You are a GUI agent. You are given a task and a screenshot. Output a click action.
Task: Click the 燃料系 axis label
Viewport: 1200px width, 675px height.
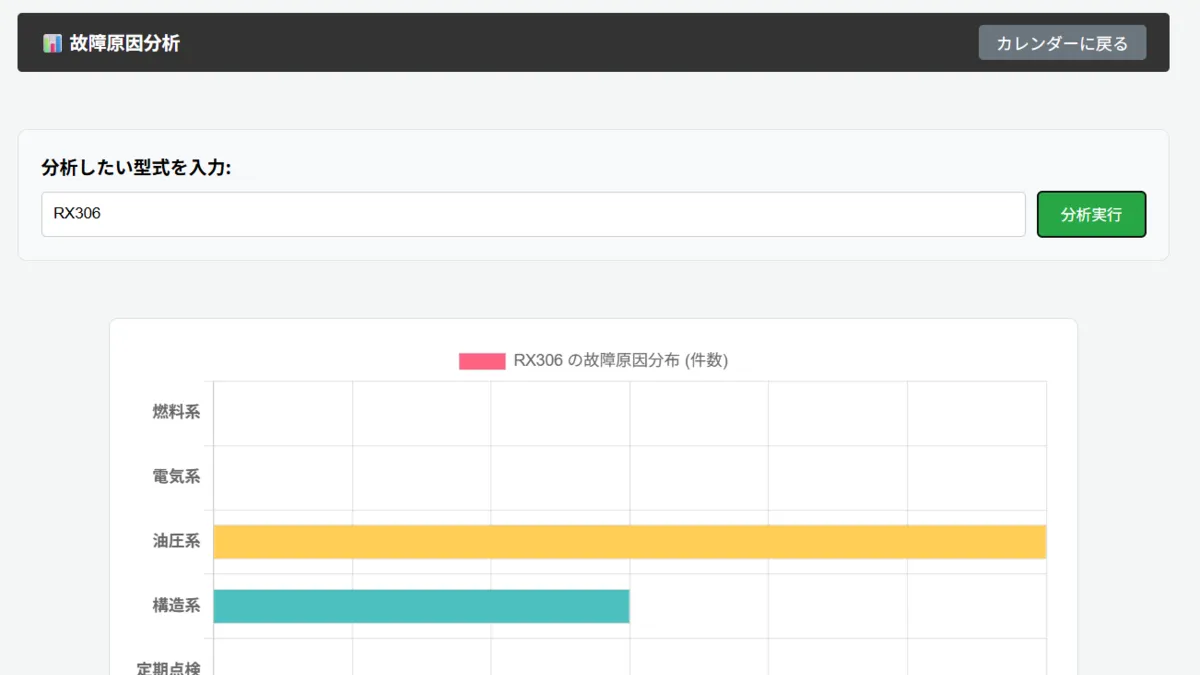click(x=176, y=412)
